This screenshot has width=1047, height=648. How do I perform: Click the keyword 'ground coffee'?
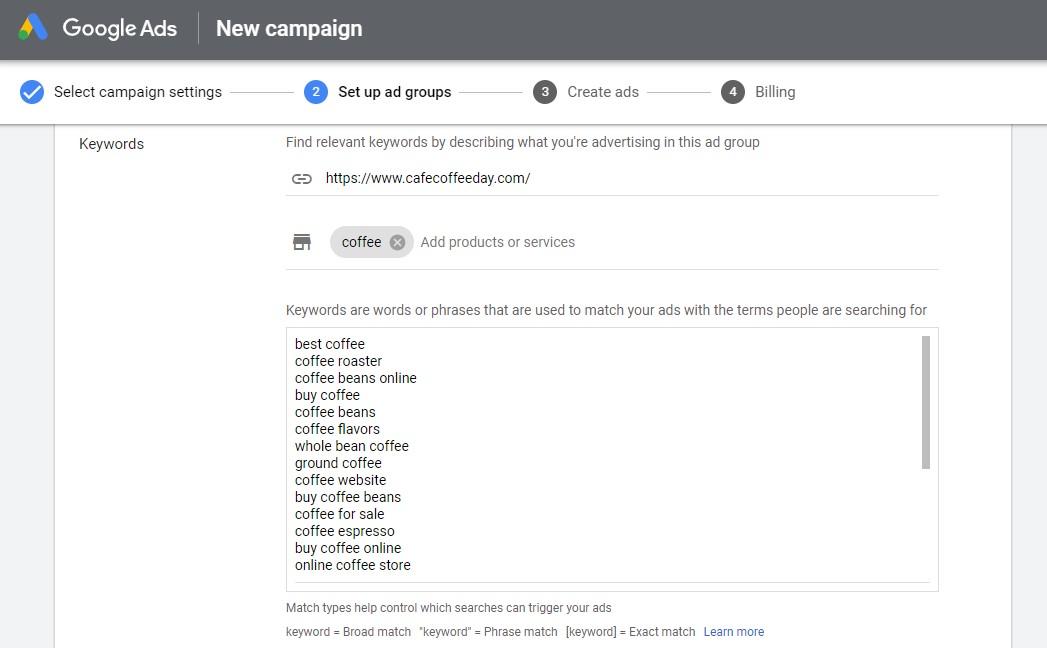click(339, 463)
